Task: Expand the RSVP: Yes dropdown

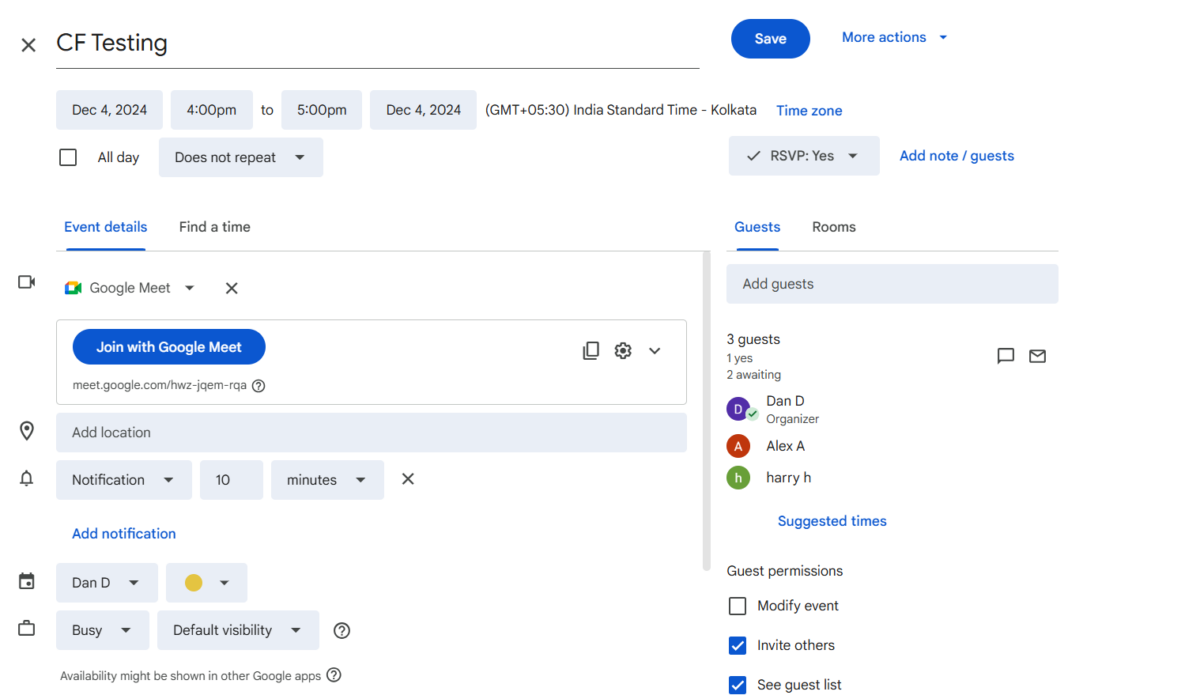Action: [x=804, y=156]
